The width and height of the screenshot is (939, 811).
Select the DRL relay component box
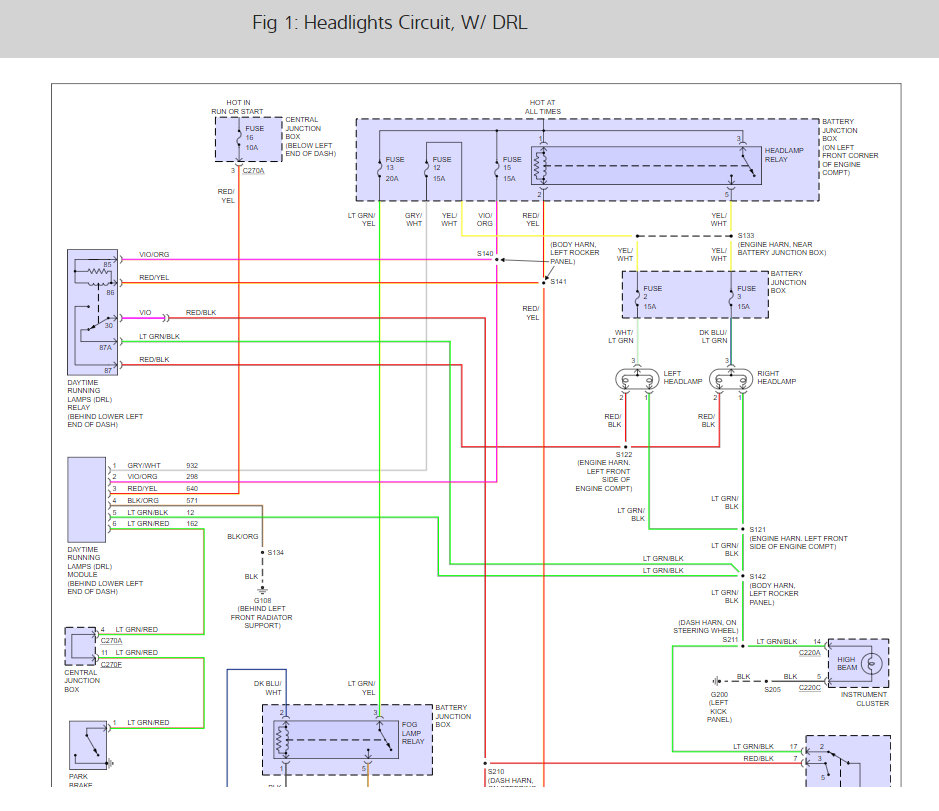coord(92,312)
